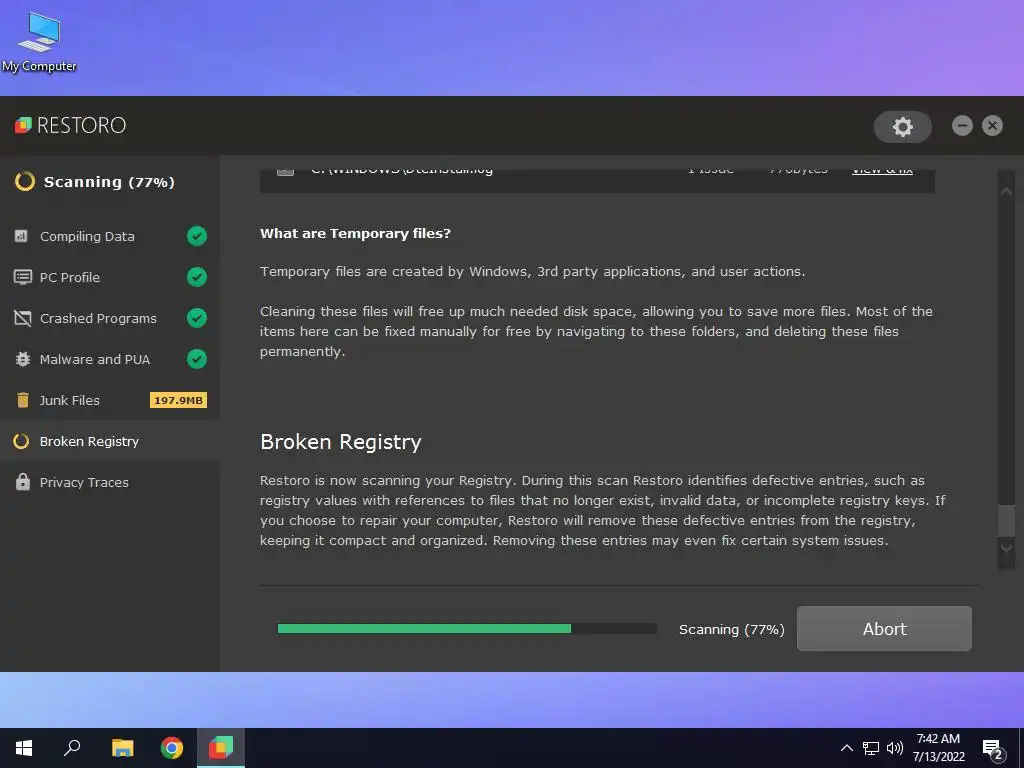Open the network tray icon
1024x768 pixels.
pos(871,748)
